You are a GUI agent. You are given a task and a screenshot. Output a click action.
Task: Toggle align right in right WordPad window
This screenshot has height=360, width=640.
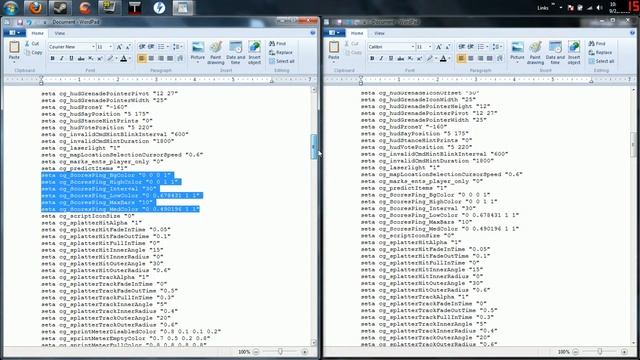[480, 59]
